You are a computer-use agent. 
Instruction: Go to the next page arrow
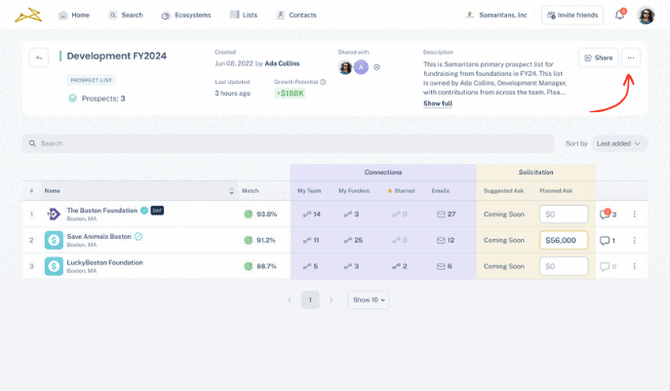331,300
